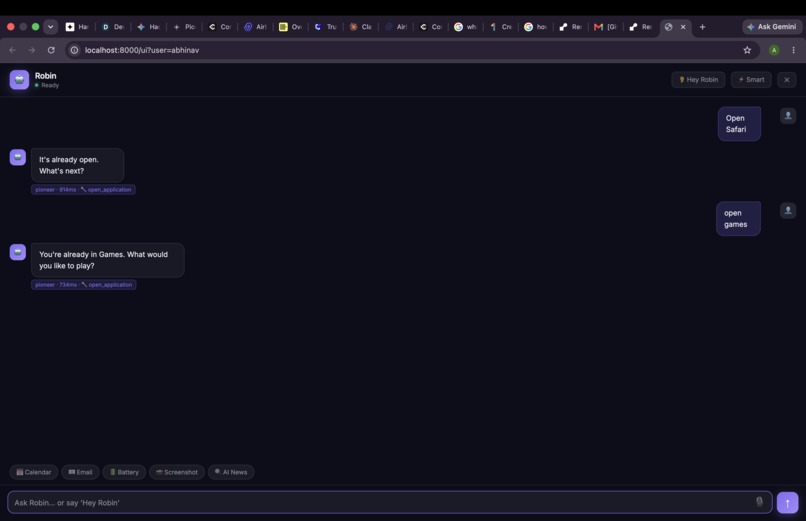Click the AI News quick action chip
Viewport: 806px width, 521px height.
point(231,472)
